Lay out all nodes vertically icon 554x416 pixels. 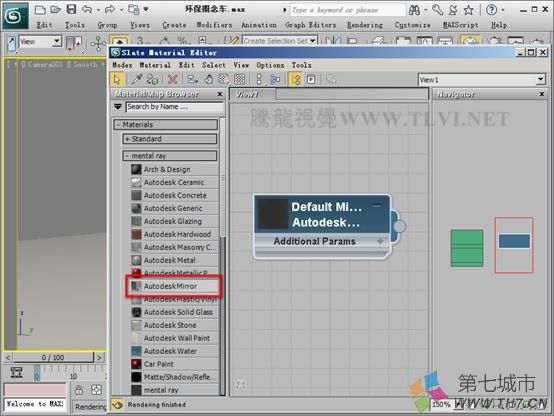point(259,80)
